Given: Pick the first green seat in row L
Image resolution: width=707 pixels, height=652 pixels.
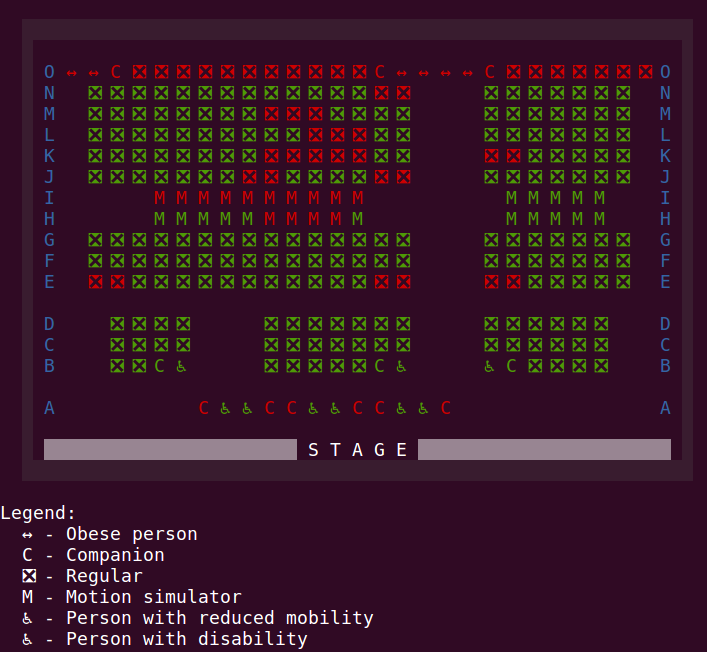Looking at the screenshot, I should 95,135.
